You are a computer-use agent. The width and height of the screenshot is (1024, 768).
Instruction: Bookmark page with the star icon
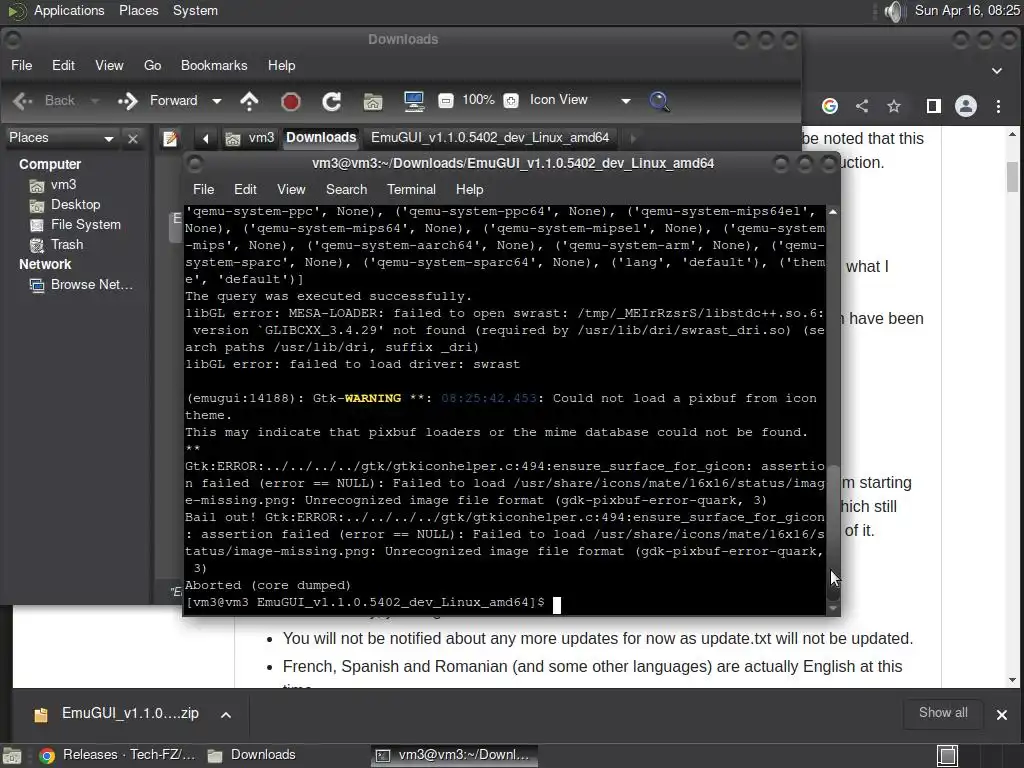click(894, 106)
